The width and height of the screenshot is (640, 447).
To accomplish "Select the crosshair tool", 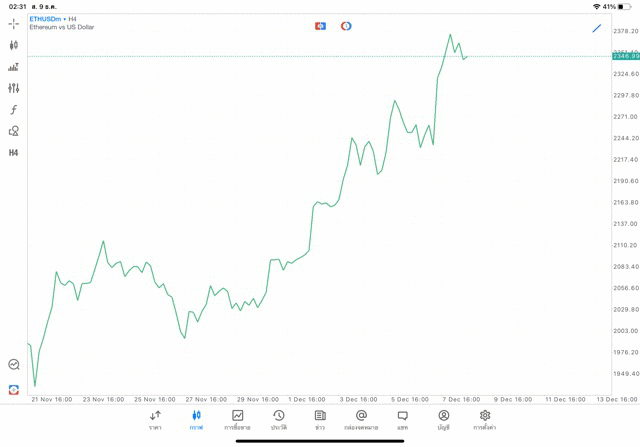I will click(x=14, y=23).
